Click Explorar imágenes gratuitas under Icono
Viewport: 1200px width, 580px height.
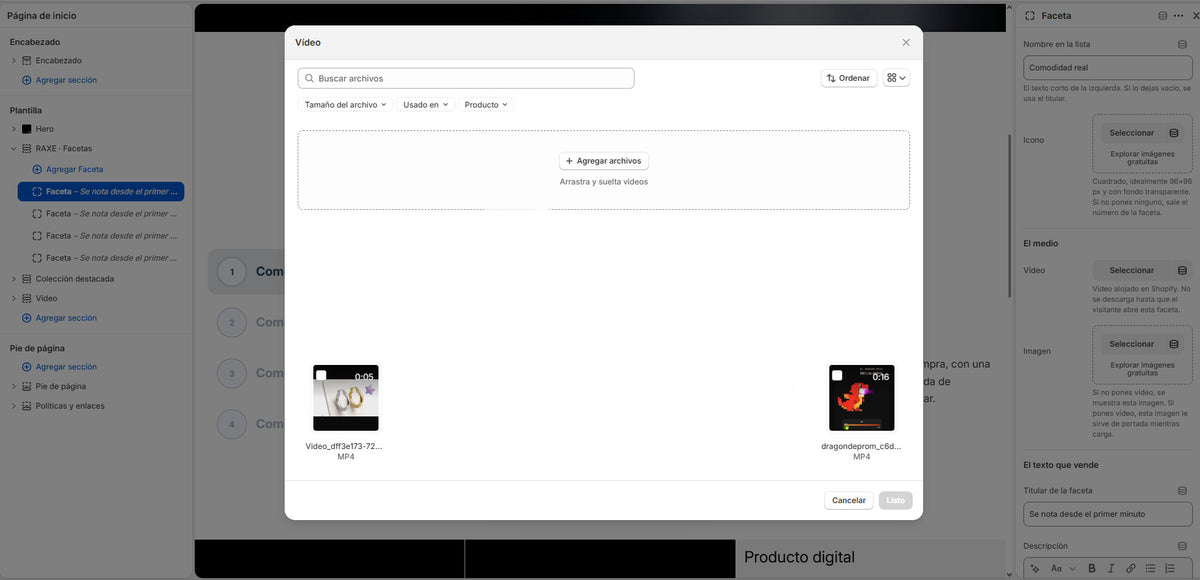[x=1142, y=158]
